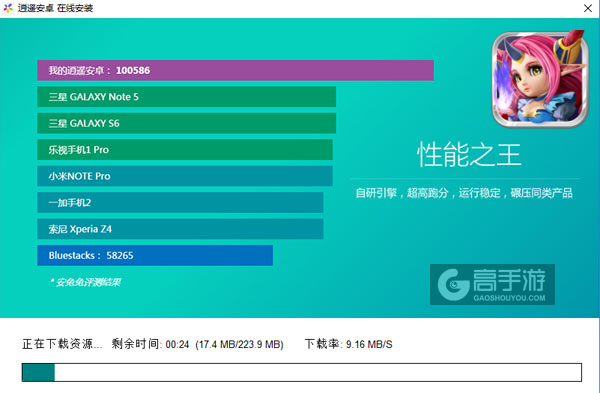
Task: Click the 逍遥安卓 logo in title bar
Action: [x=8, y=8]
